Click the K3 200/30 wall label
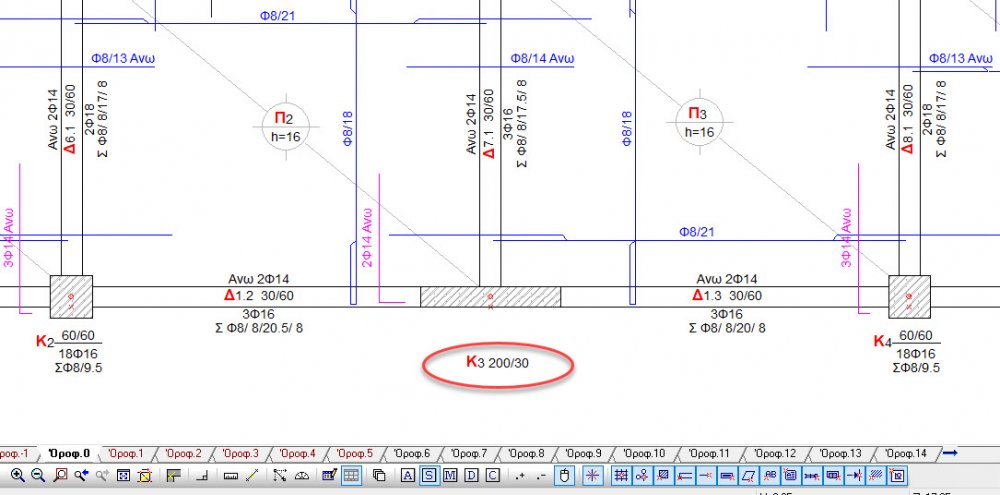The image size is (1000, 495). (497, 362)
